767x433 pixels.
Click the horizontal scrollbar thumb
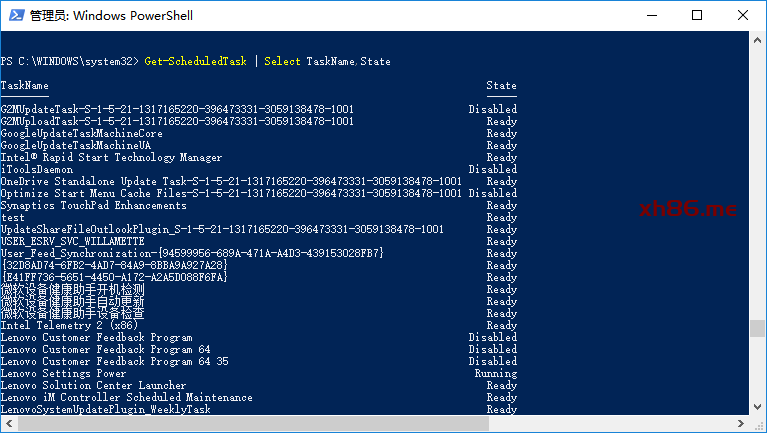pyautogui.click(x=253, y=423)
